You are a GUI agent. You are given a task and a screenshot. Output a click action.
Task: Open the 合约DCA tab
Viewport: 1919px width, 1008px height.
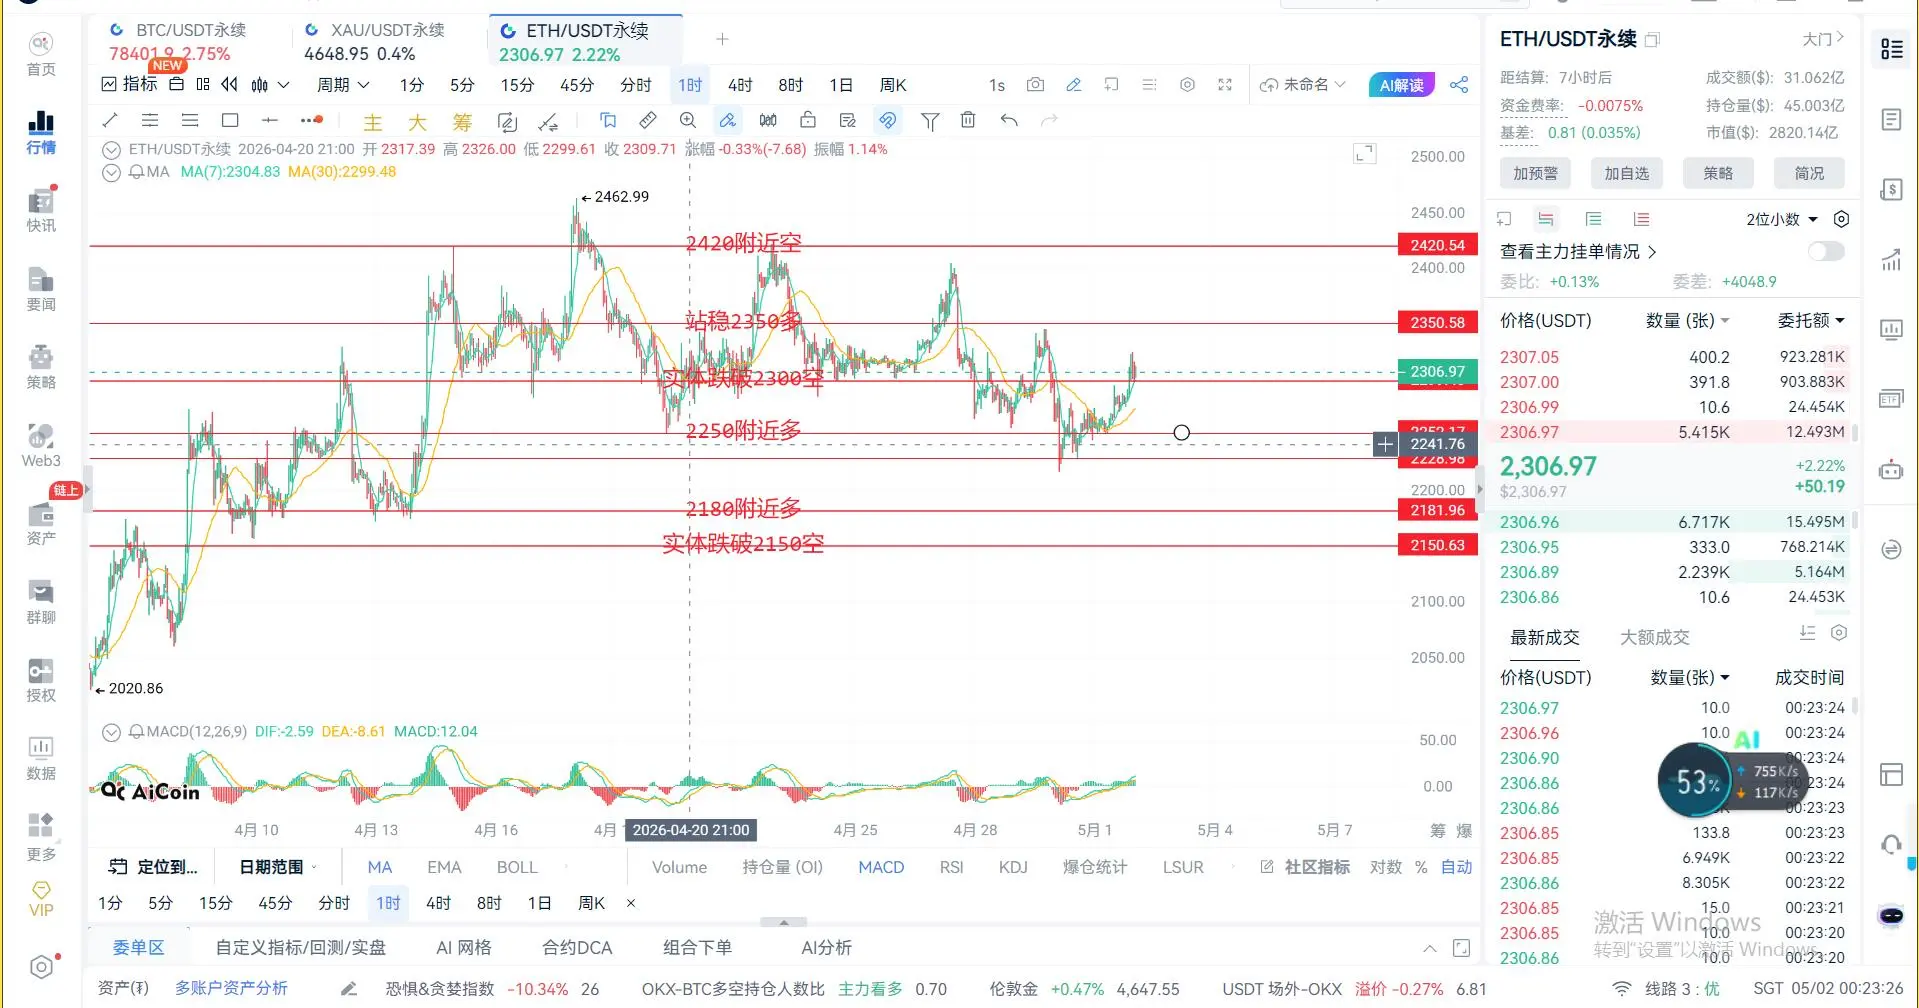click(577, 947)
